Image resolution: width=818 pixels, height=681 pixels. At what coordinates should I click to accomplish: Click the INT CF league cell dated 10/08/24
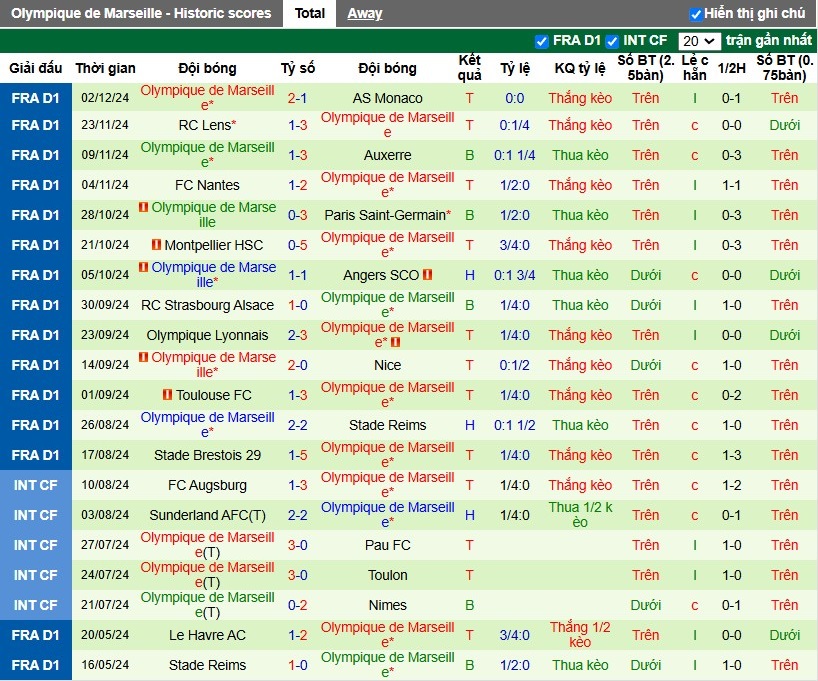35,485
